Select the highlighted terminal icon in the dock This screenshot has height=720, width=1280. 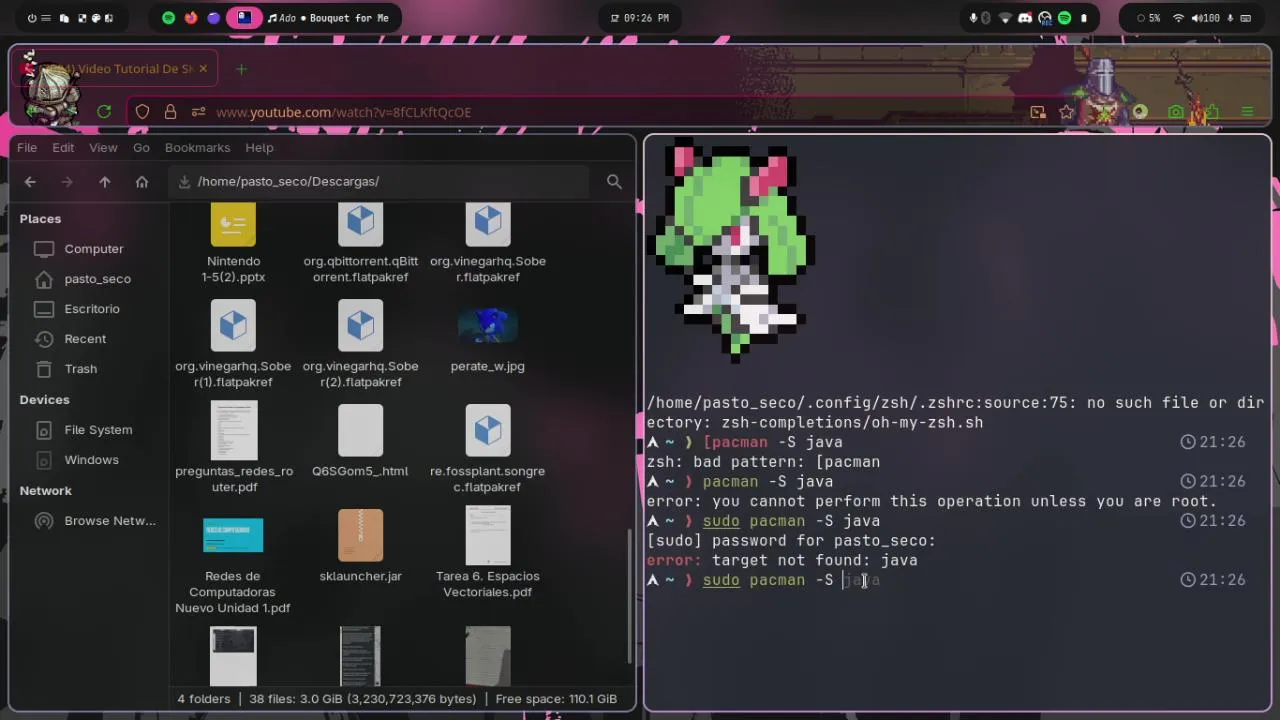click(243, 18)
